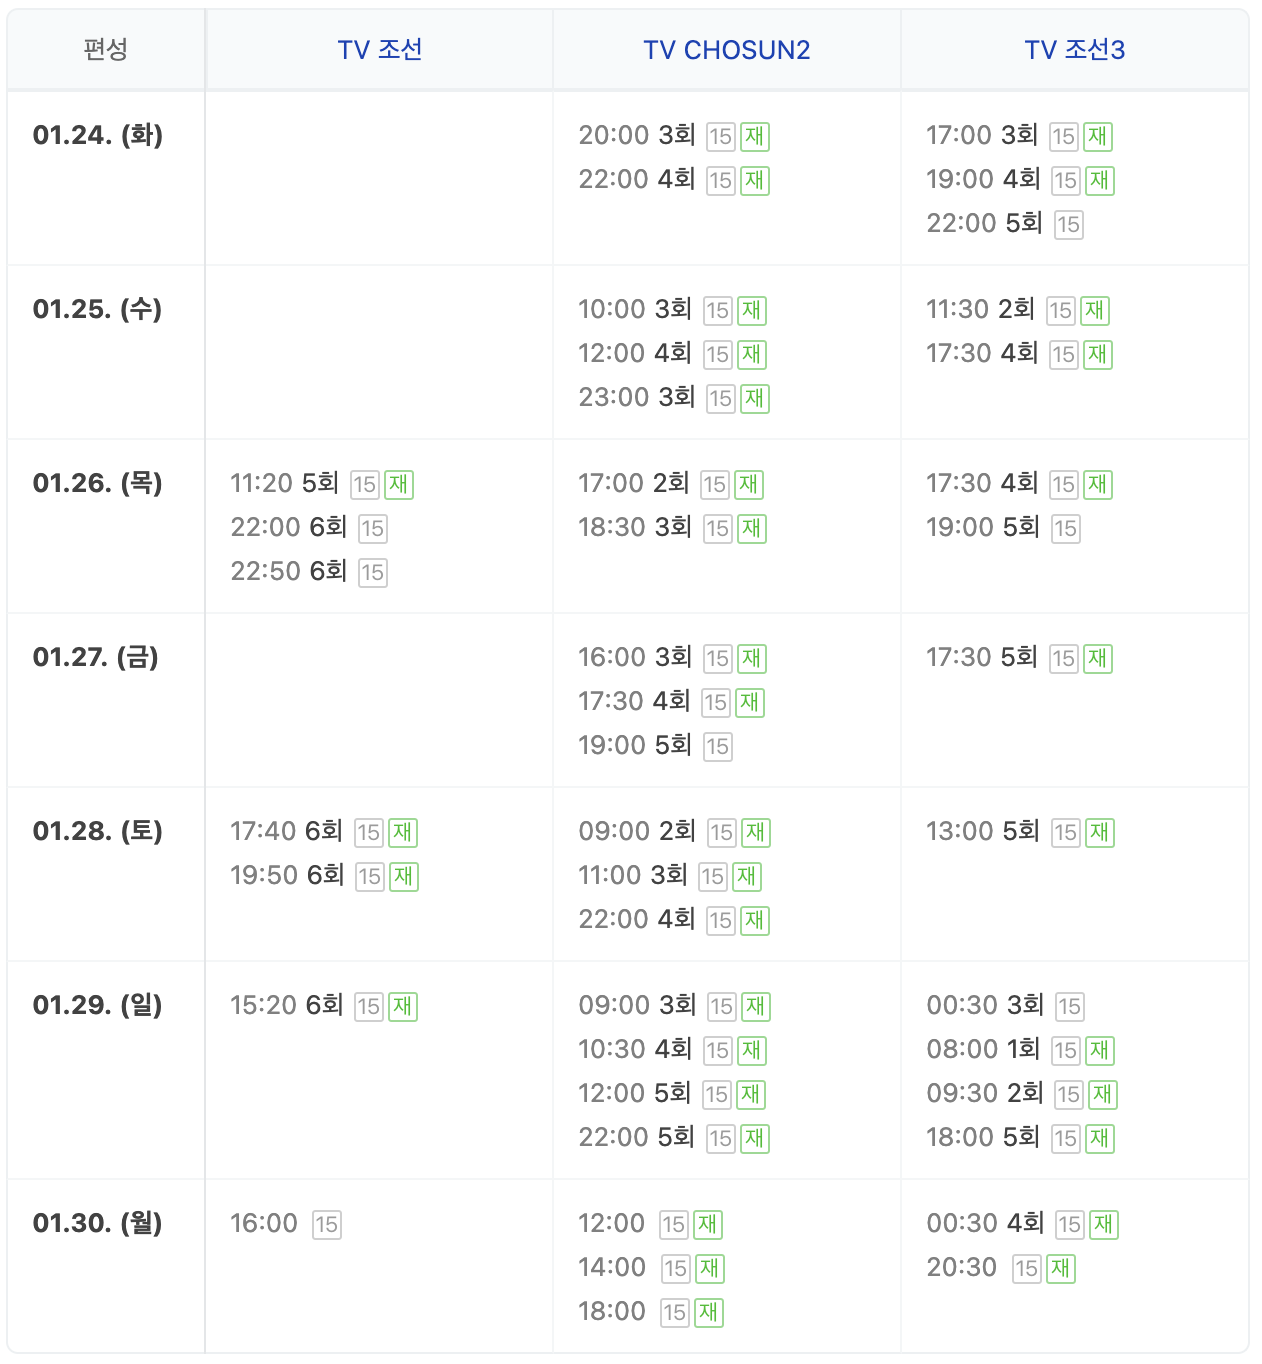1262x1364 pixels.
Task: Select the 11:30 2회 entry on 01.25
Action: coord(980,309)
